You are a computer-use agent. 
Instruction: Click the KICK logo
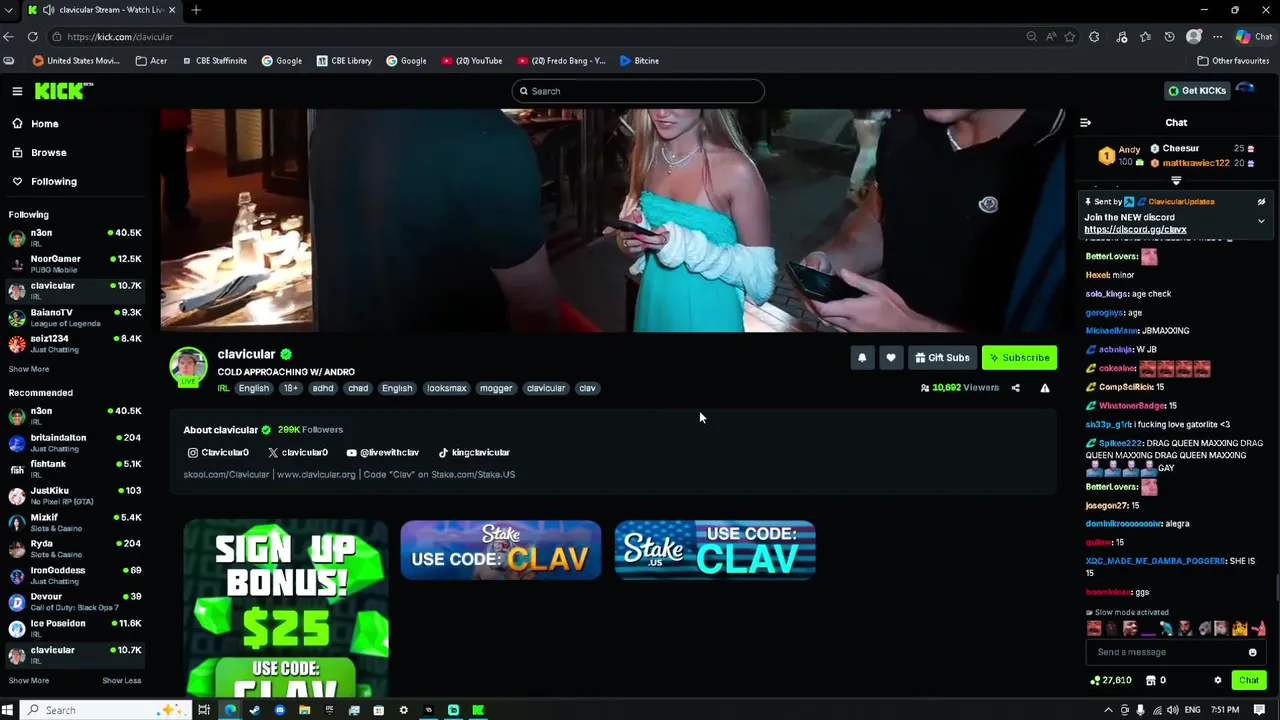pos(64,91)
